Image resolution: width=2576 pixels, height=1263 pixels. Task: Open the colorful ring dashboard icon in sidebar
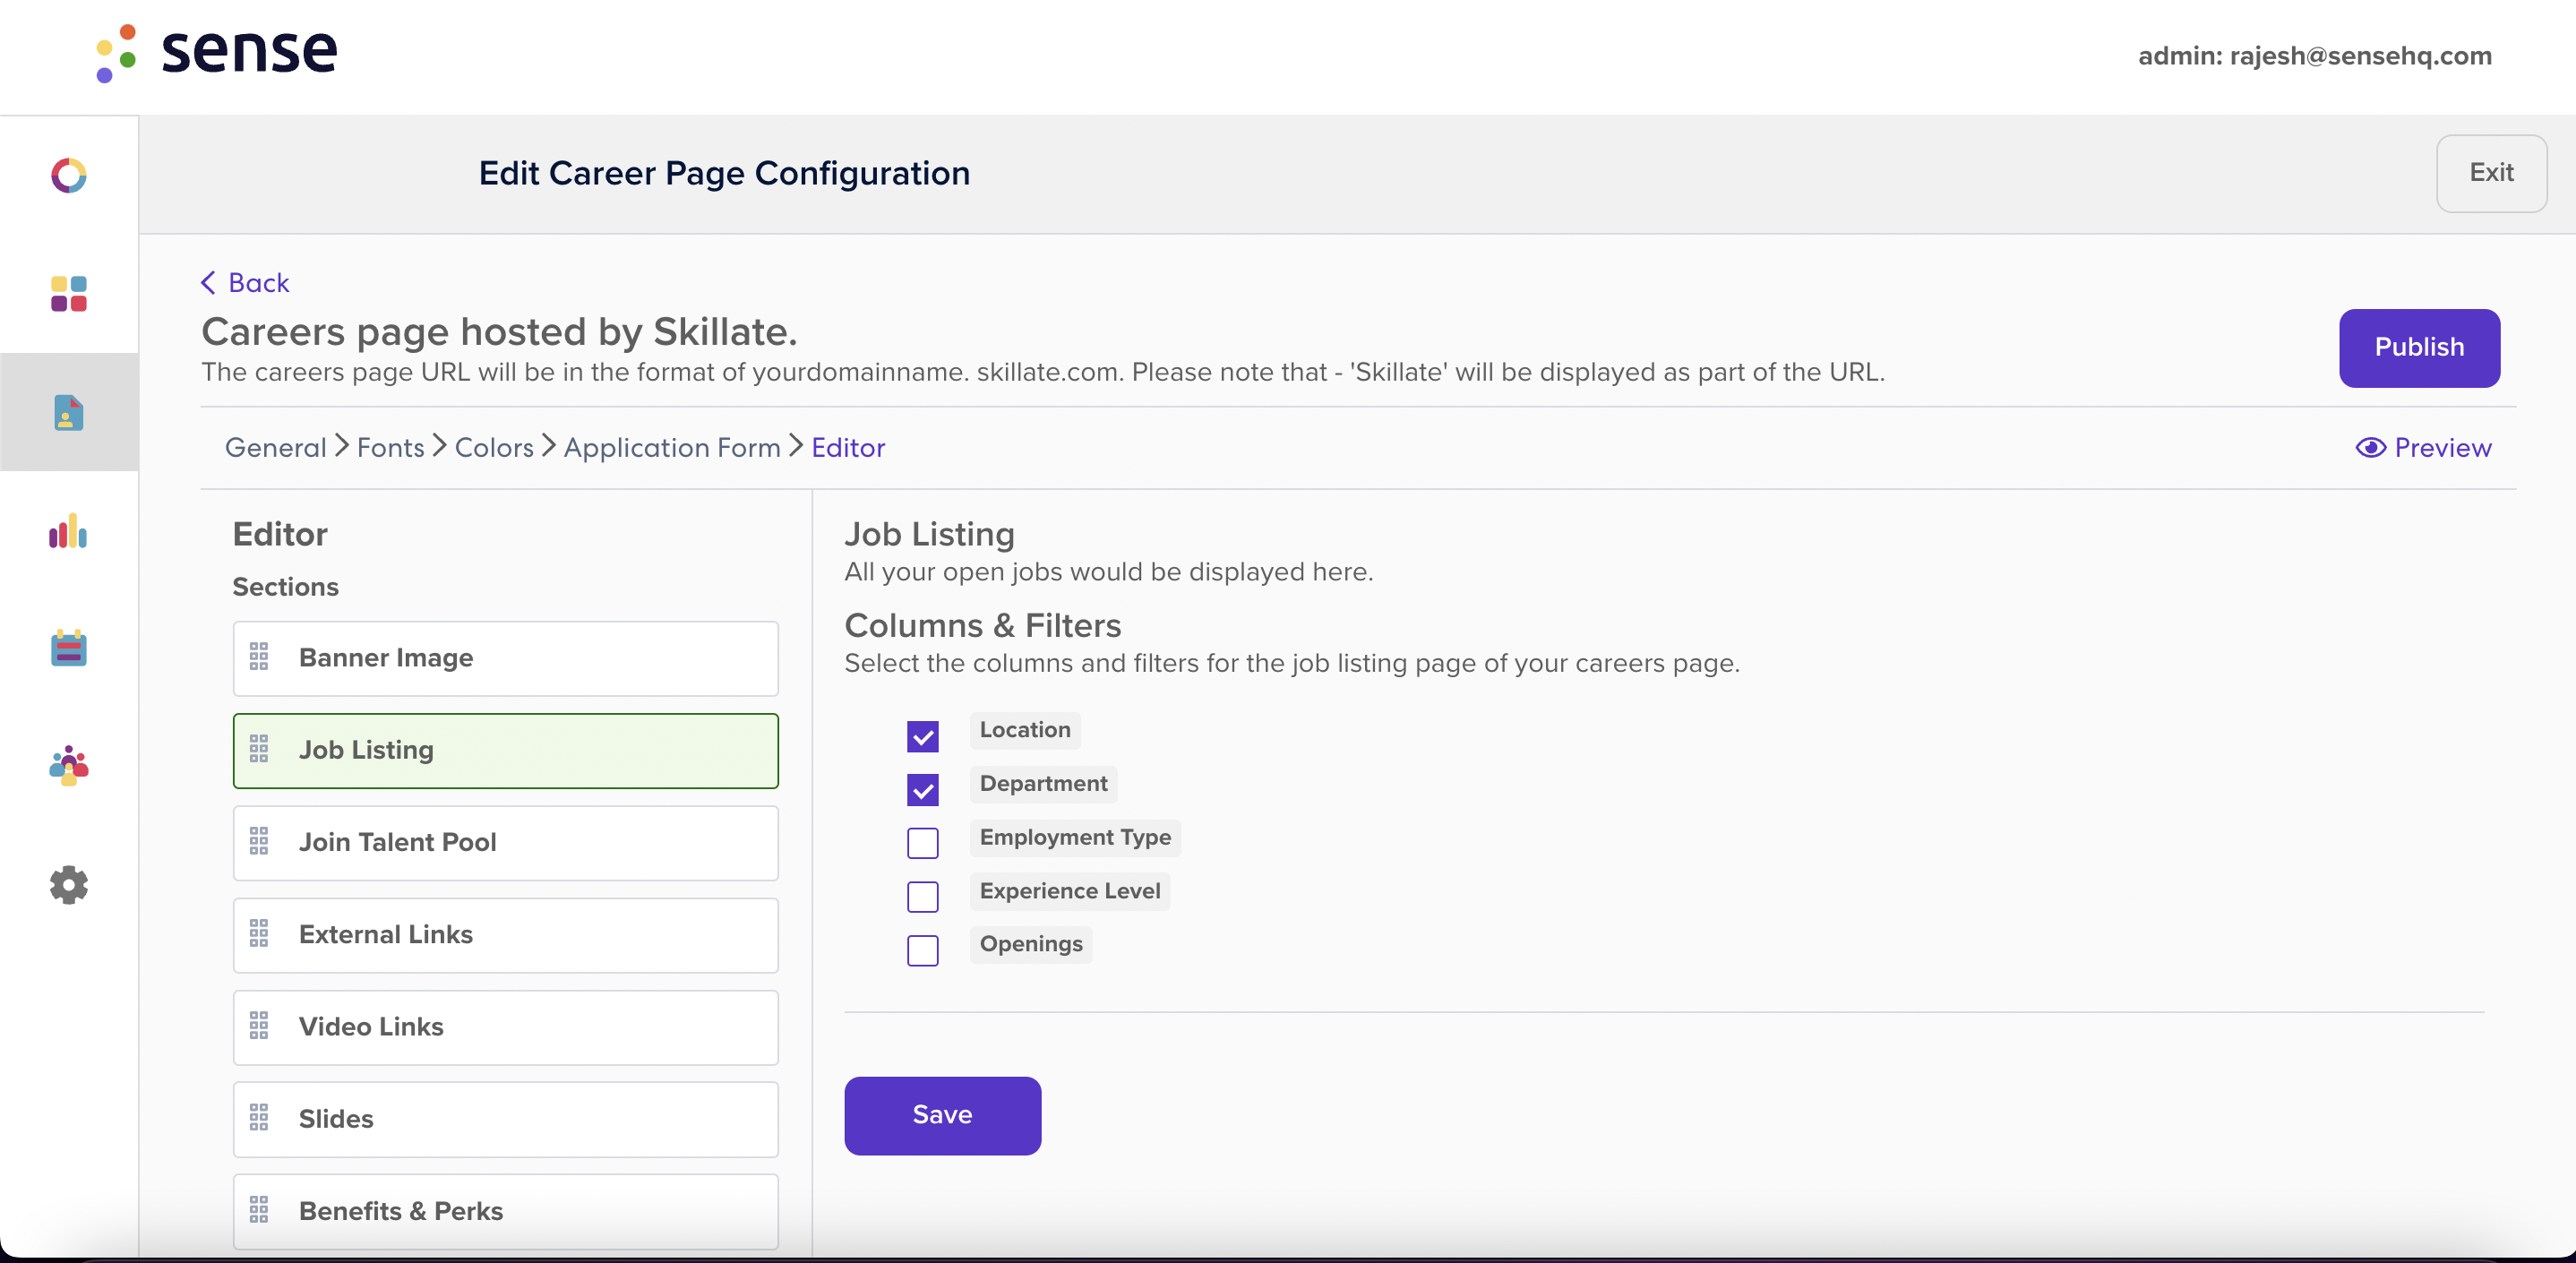tap(69, 175)
